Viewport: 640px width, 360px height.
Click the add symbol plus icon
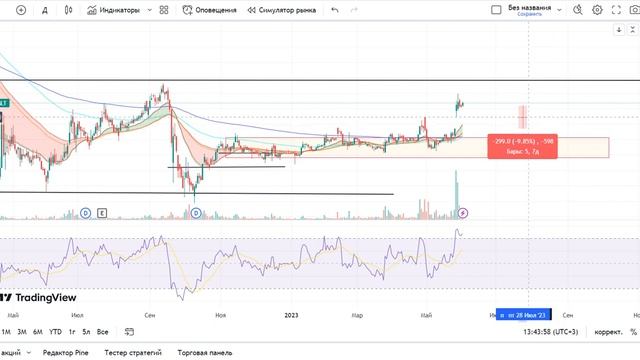tap(21, 10)
